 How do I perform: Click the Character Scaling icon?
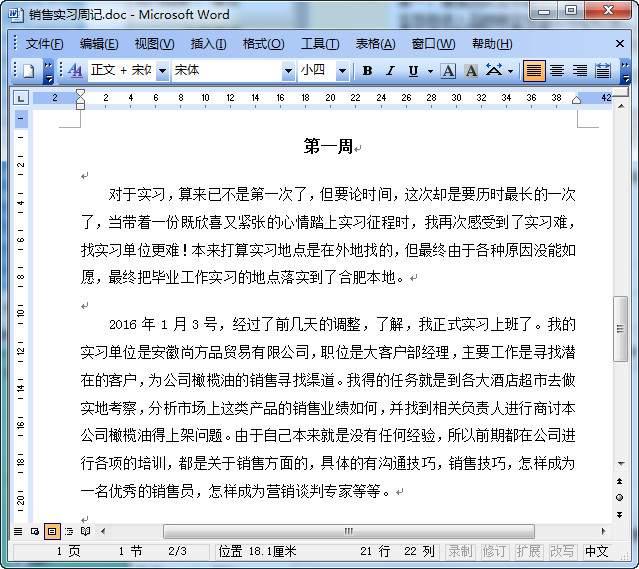494,71
